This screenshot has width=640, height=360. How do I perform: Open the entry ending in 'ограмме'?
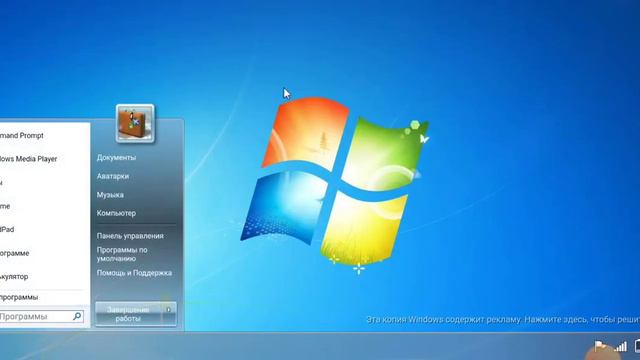15,253
